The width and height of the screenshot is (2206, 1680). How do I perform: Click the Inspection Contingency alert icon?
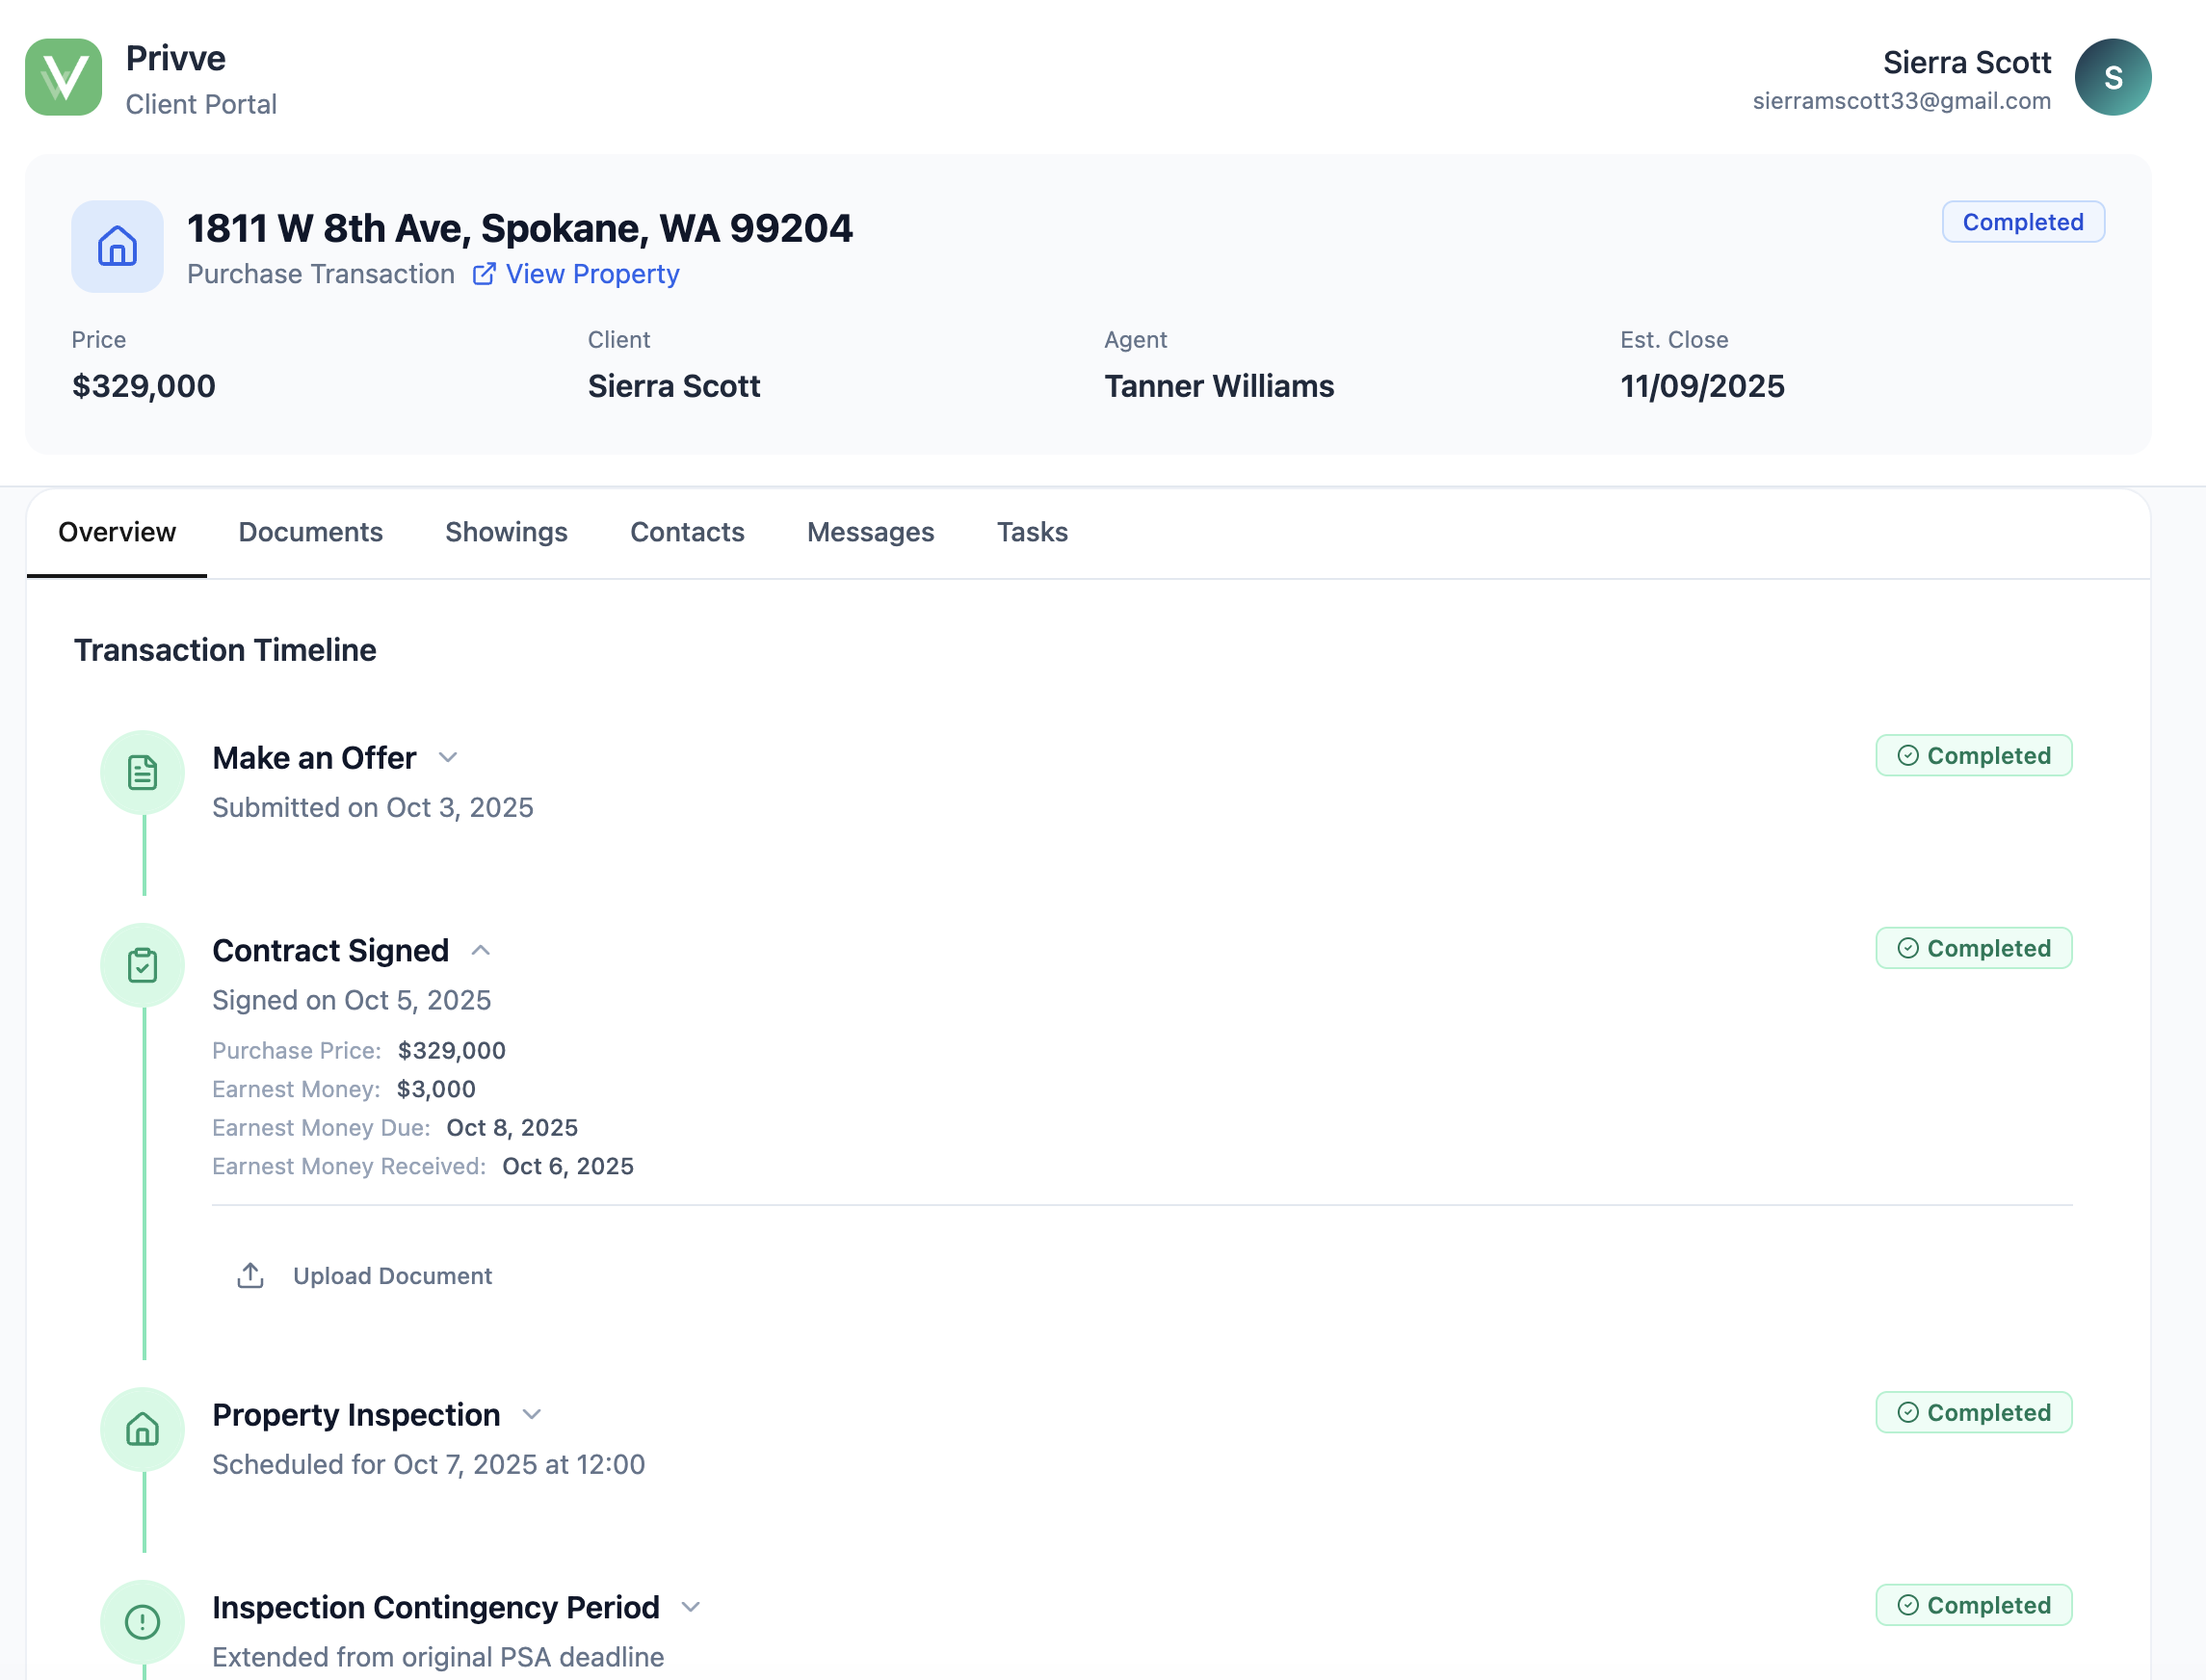tap(142, 1621)
